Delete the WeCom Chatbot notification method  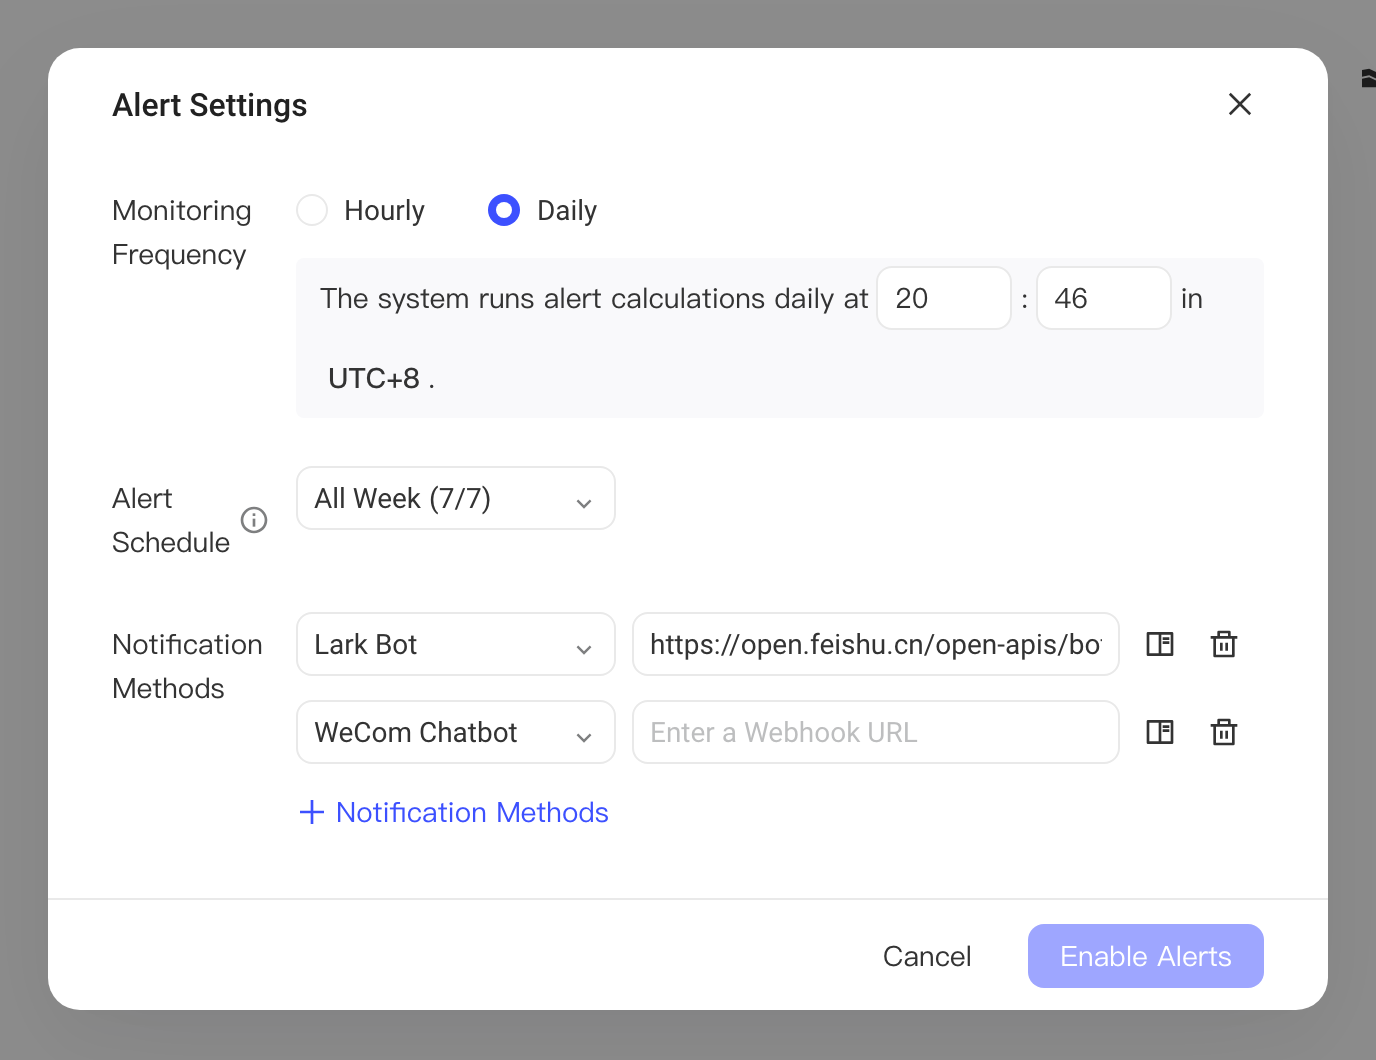pyautogui.click(x=1224, y=732)
